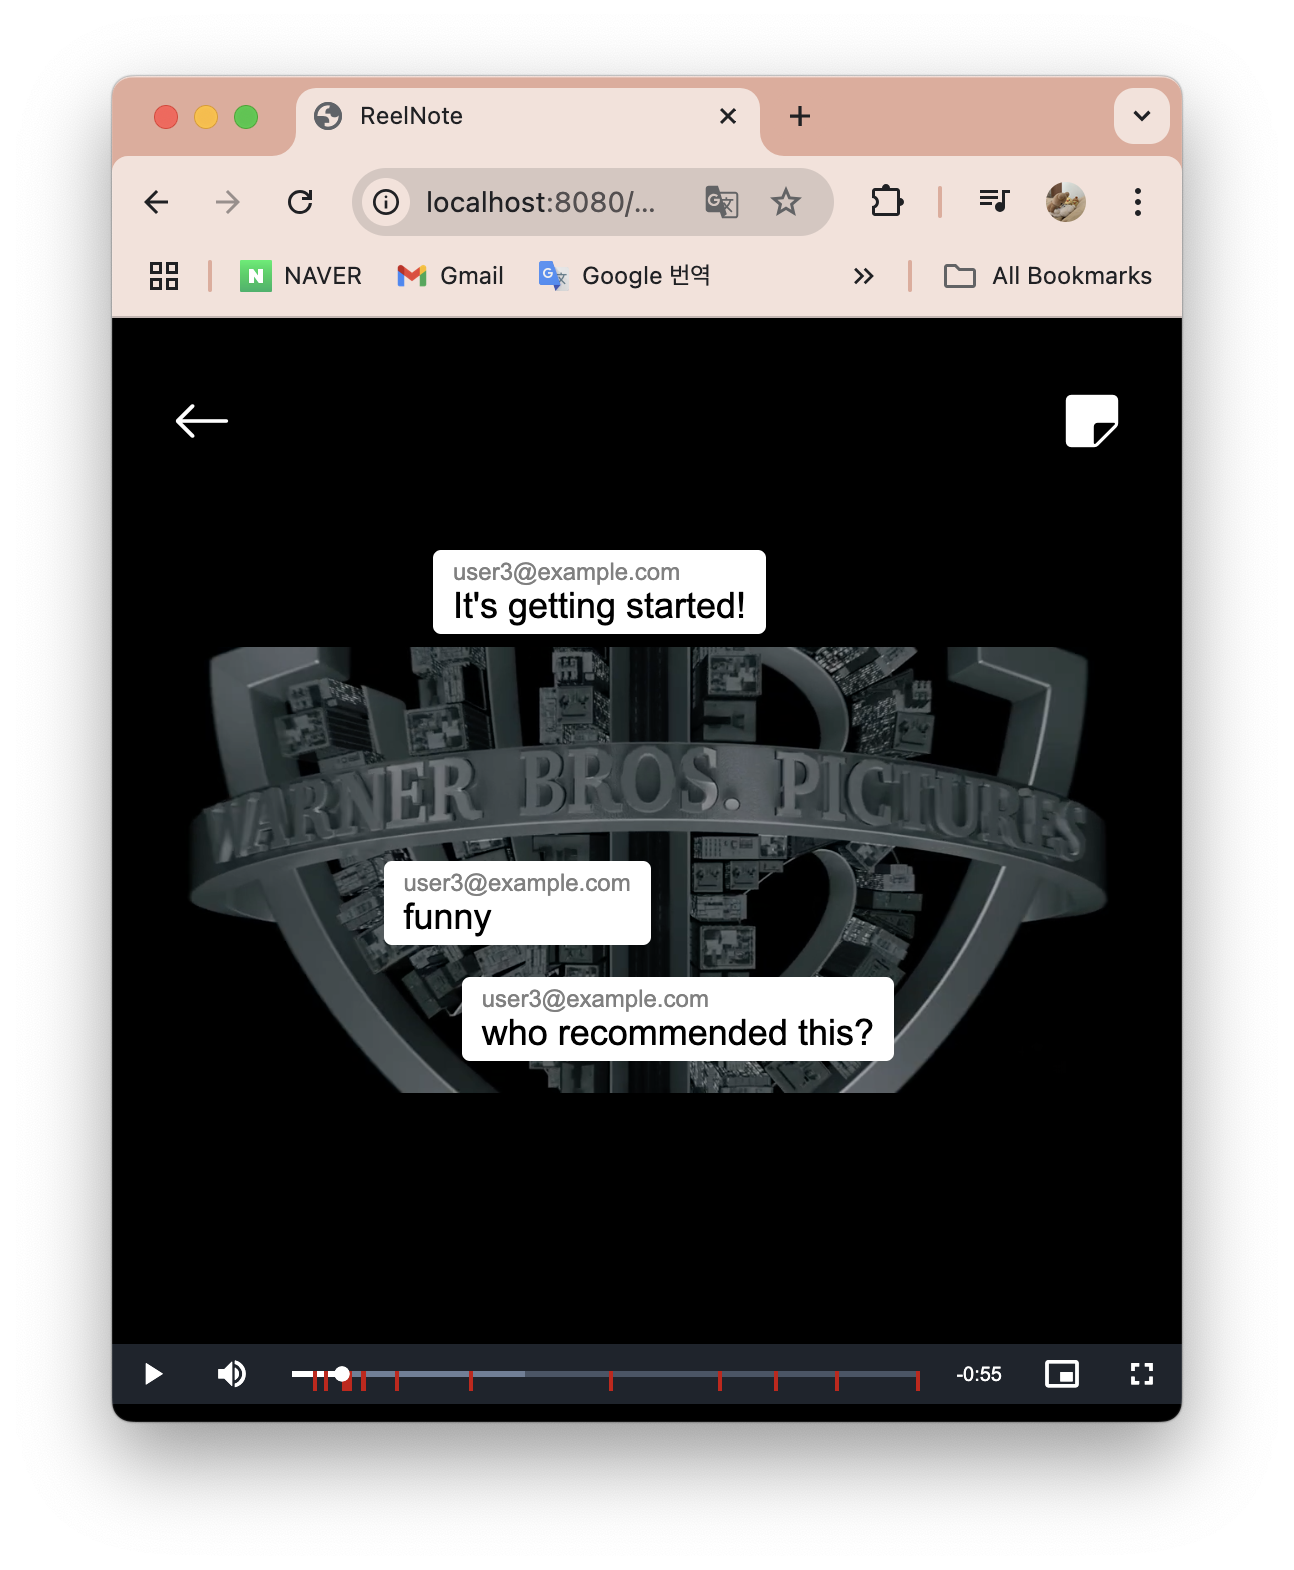This screenshot has height=1570, width=1294.
Task: Go back with the white arrow in player
Action: tap(202, 421)
